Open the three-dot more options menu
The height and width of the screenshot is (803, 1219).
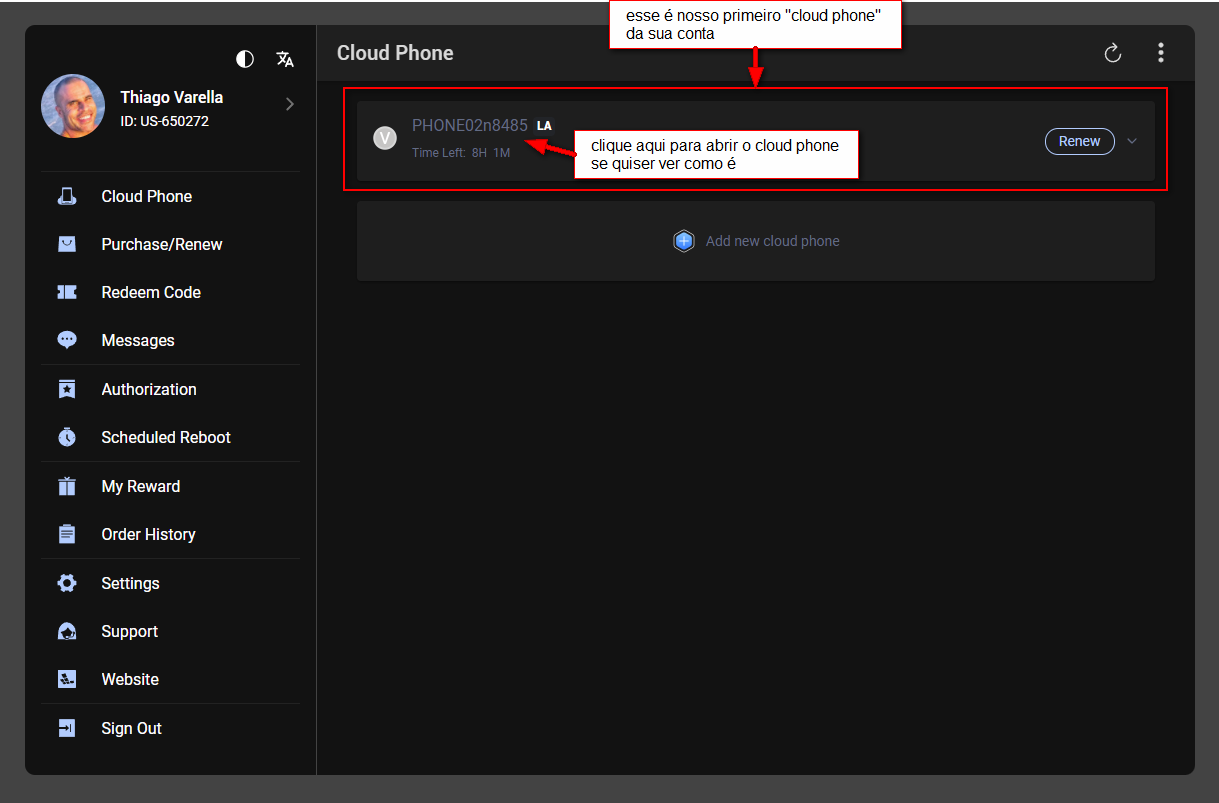tap(1160, 53)
